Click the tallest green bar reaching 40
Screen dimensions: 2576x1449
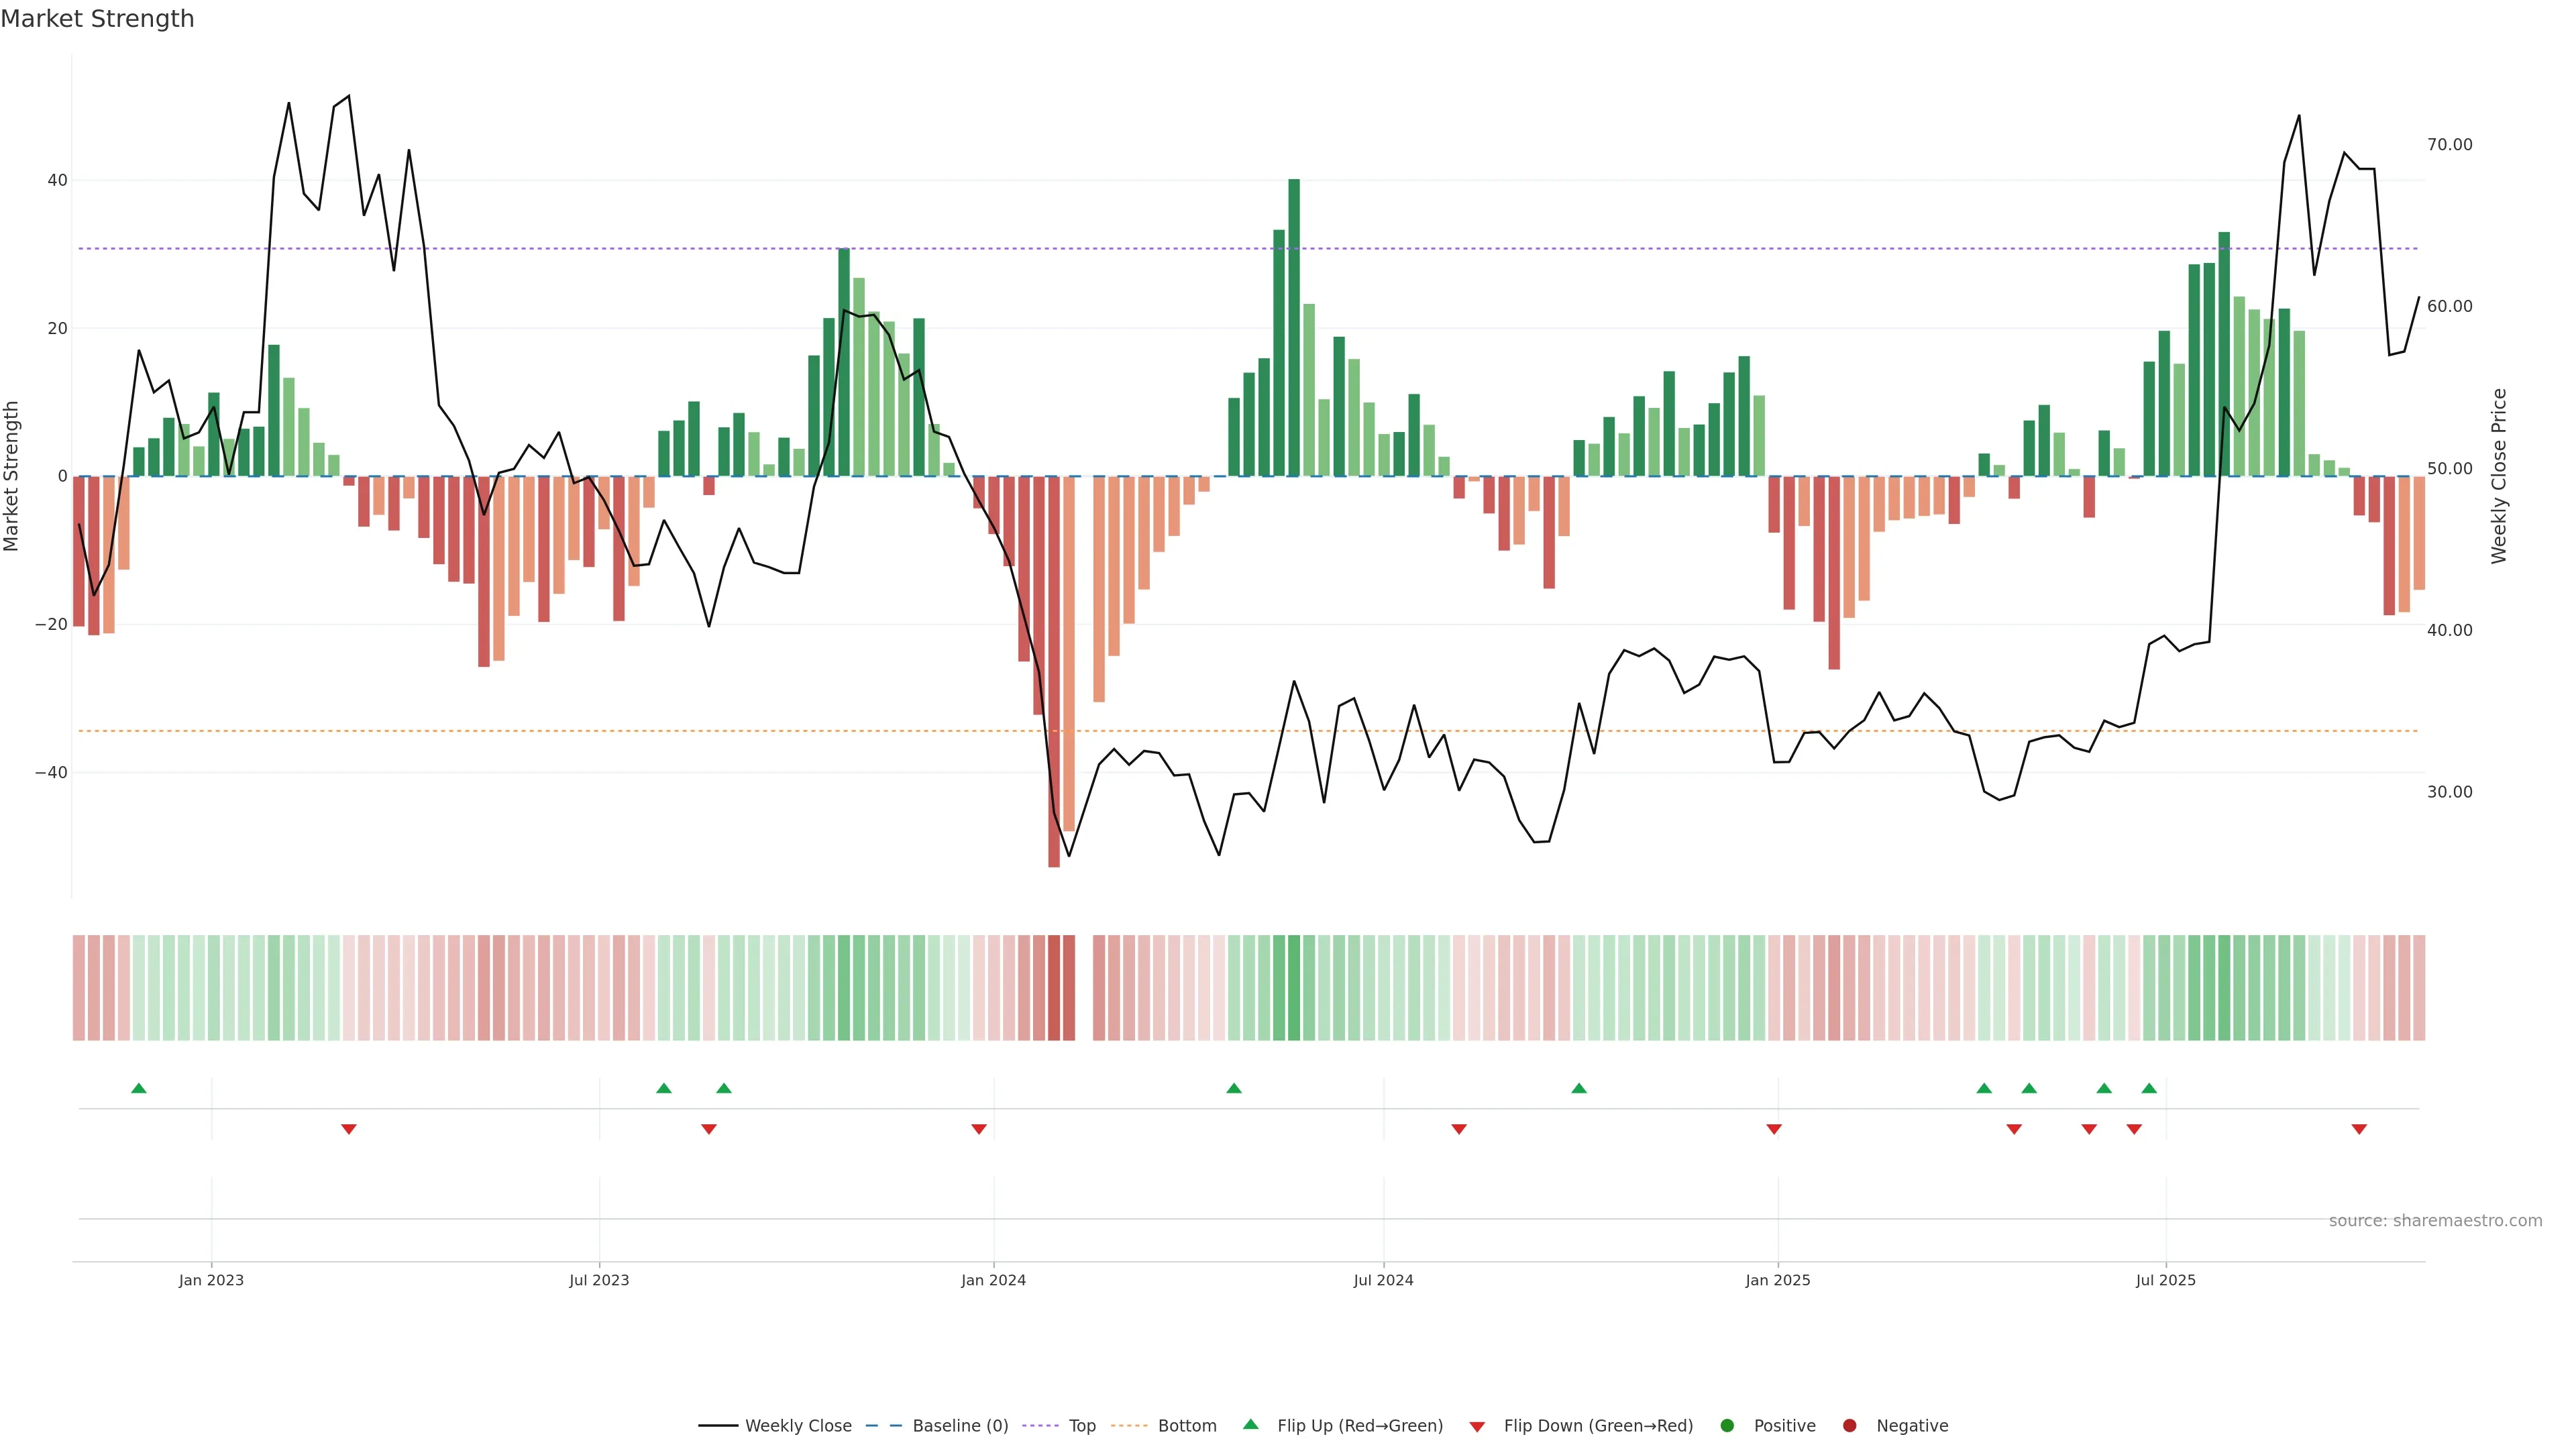tap(1294, 330)
